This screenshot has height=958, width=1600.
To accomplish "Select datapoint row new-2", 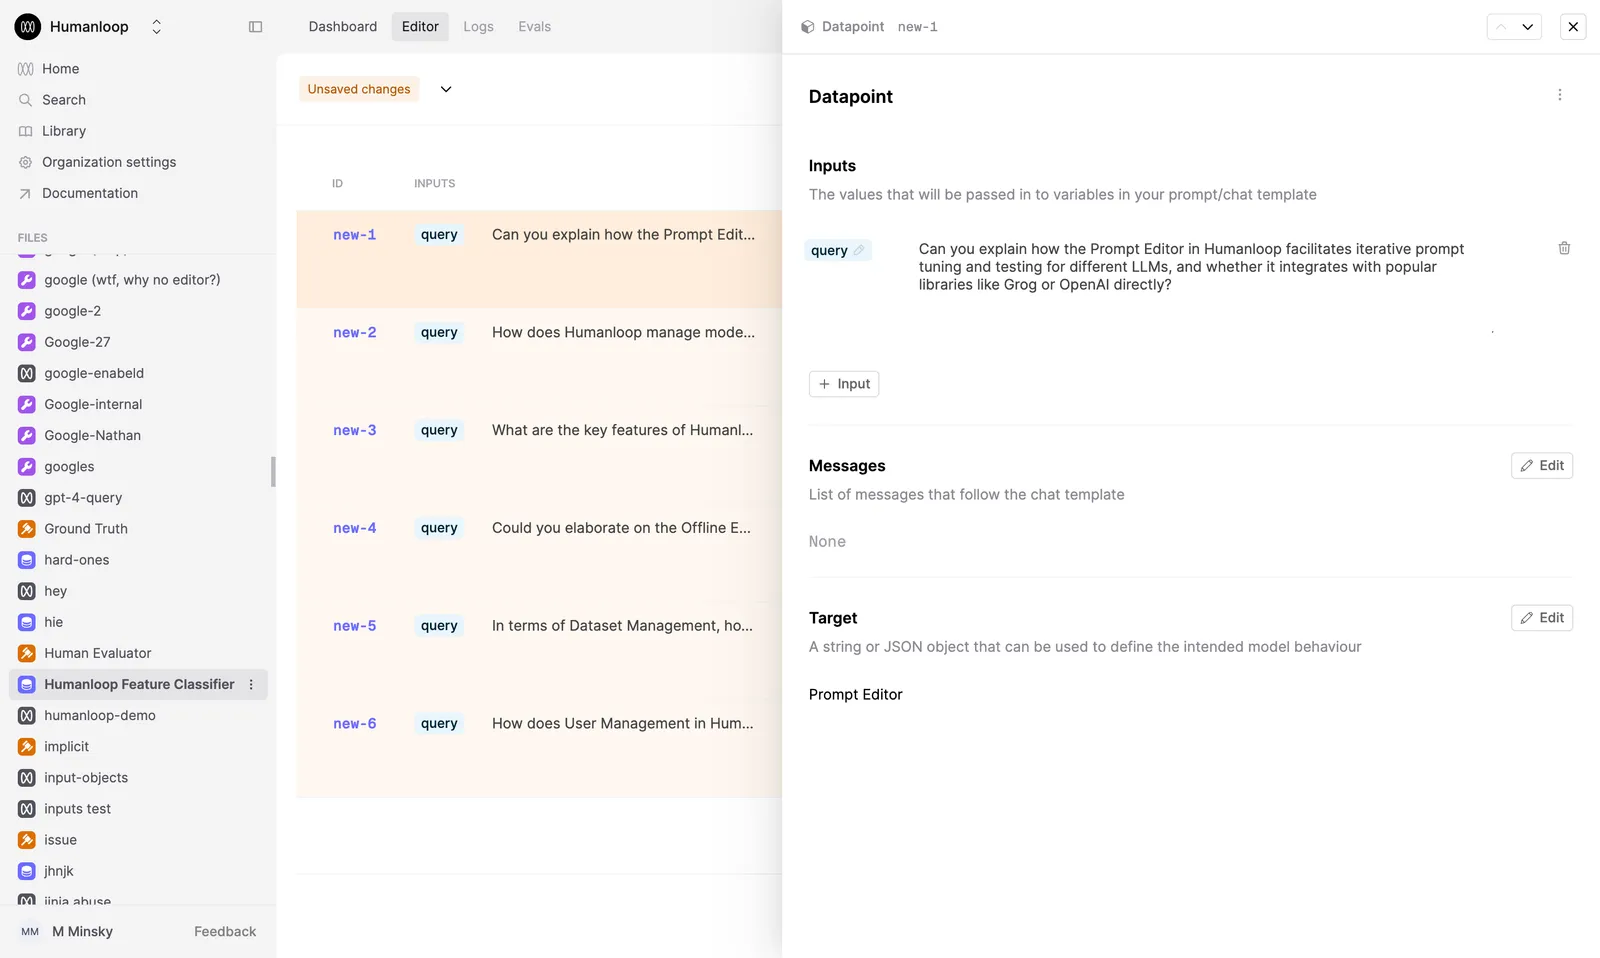I will [539, 357].
